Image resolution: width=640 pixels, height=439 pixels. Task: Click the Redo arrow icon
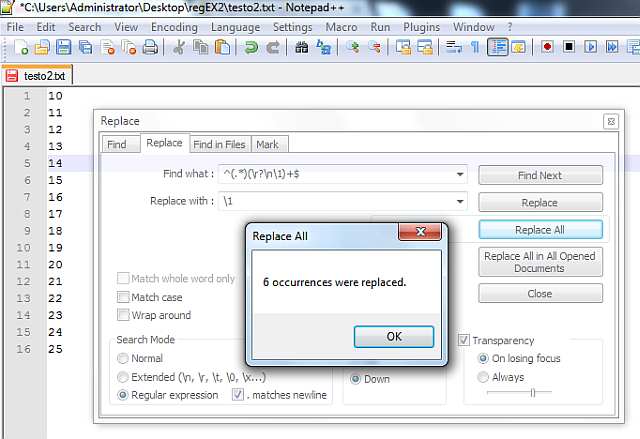[273, 47]
